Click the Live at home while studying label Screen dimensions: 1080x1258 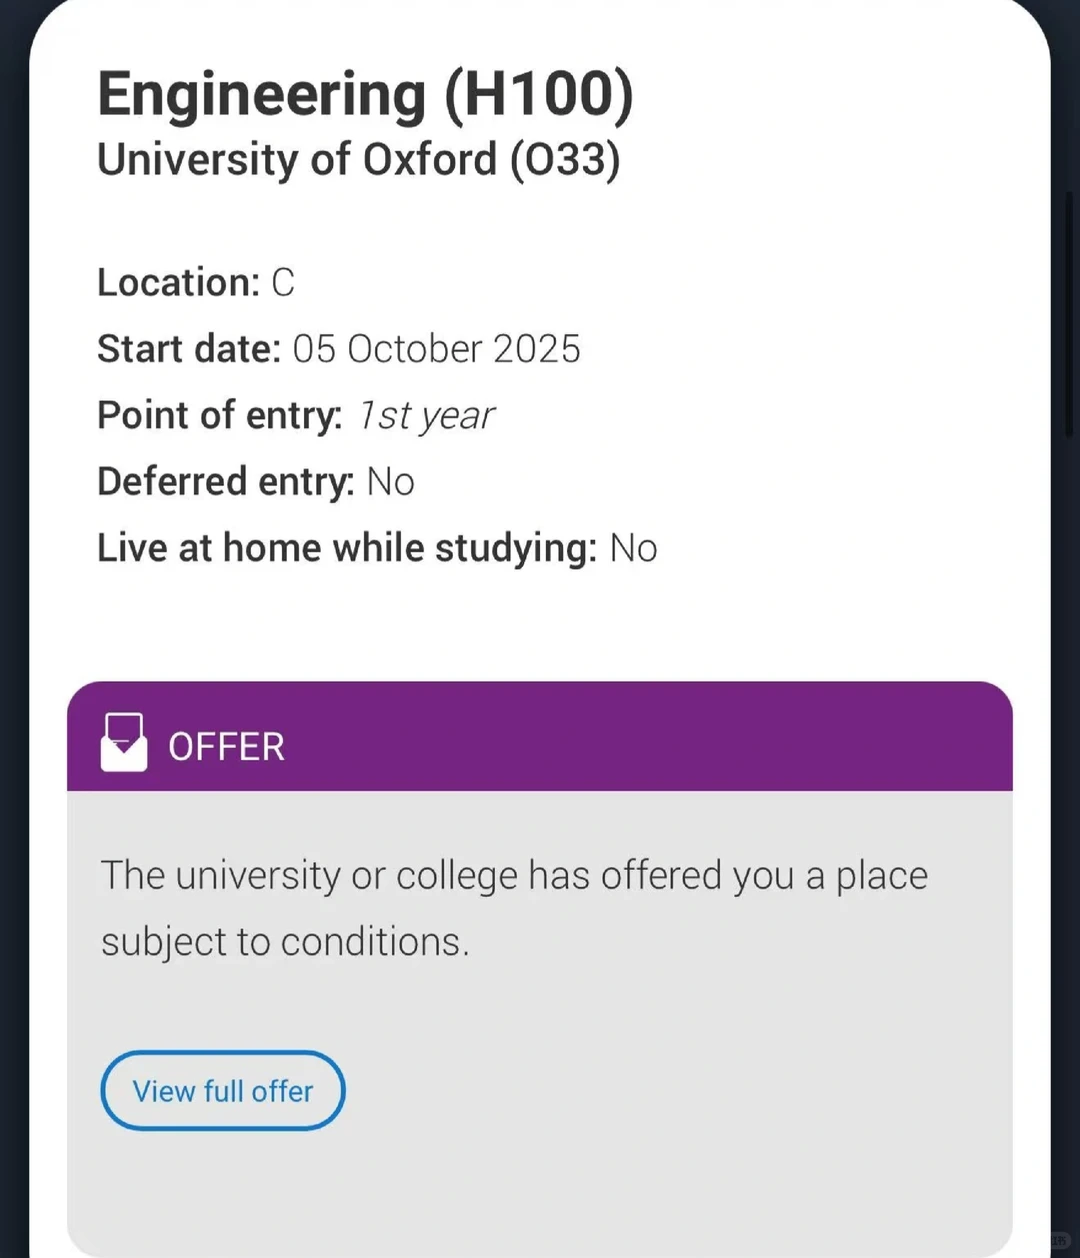pos(347,548)
